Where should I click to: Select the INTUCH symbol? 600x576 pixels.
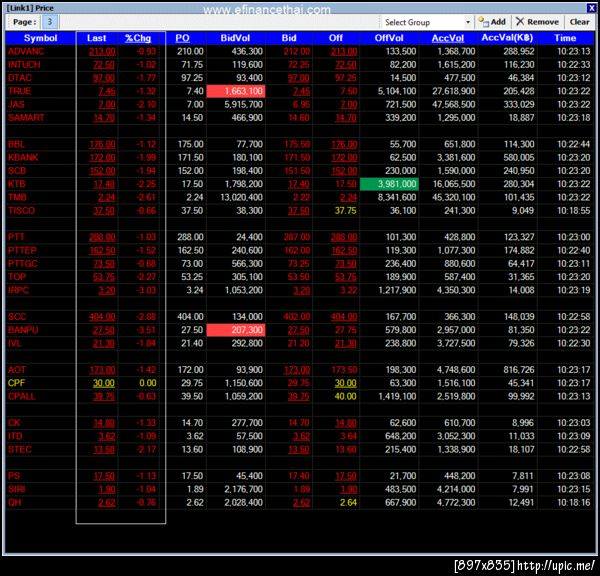click(x=24, y=65)
